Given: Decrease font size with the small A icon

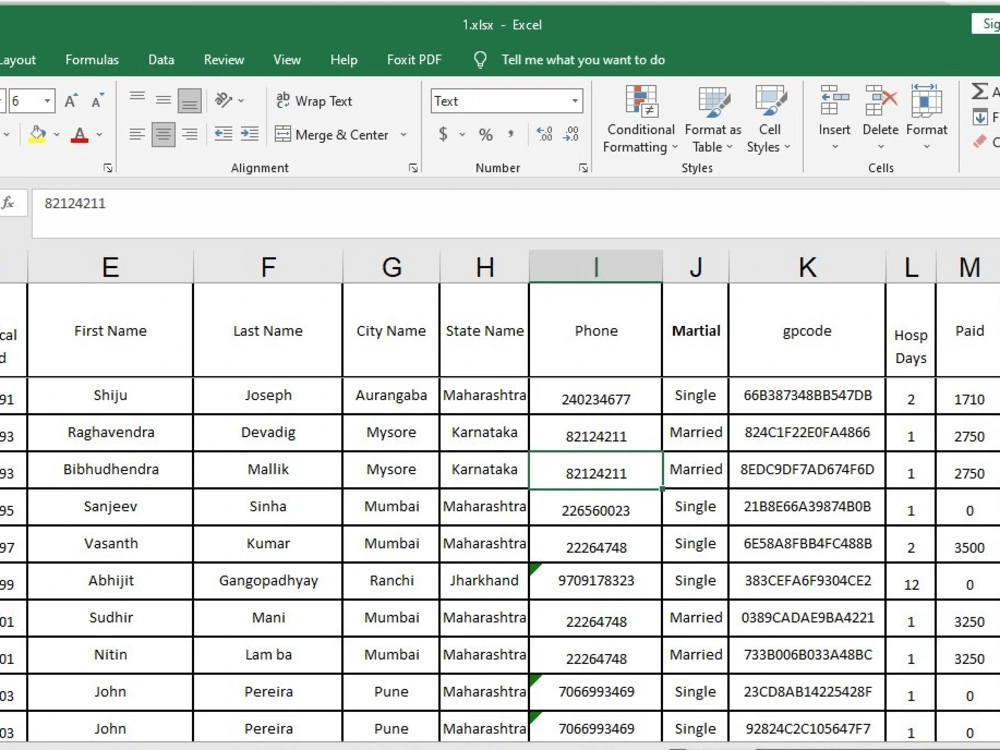Looking at the screenshot, I should tap(98, 101).
